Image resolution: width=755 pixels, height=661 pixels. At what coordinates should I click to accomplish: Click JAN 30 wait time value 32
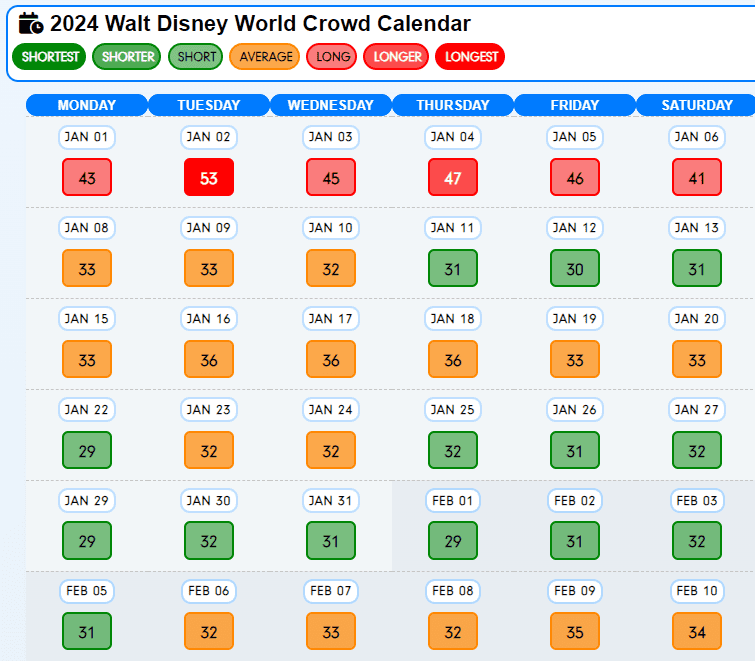(x=209, y=541)
